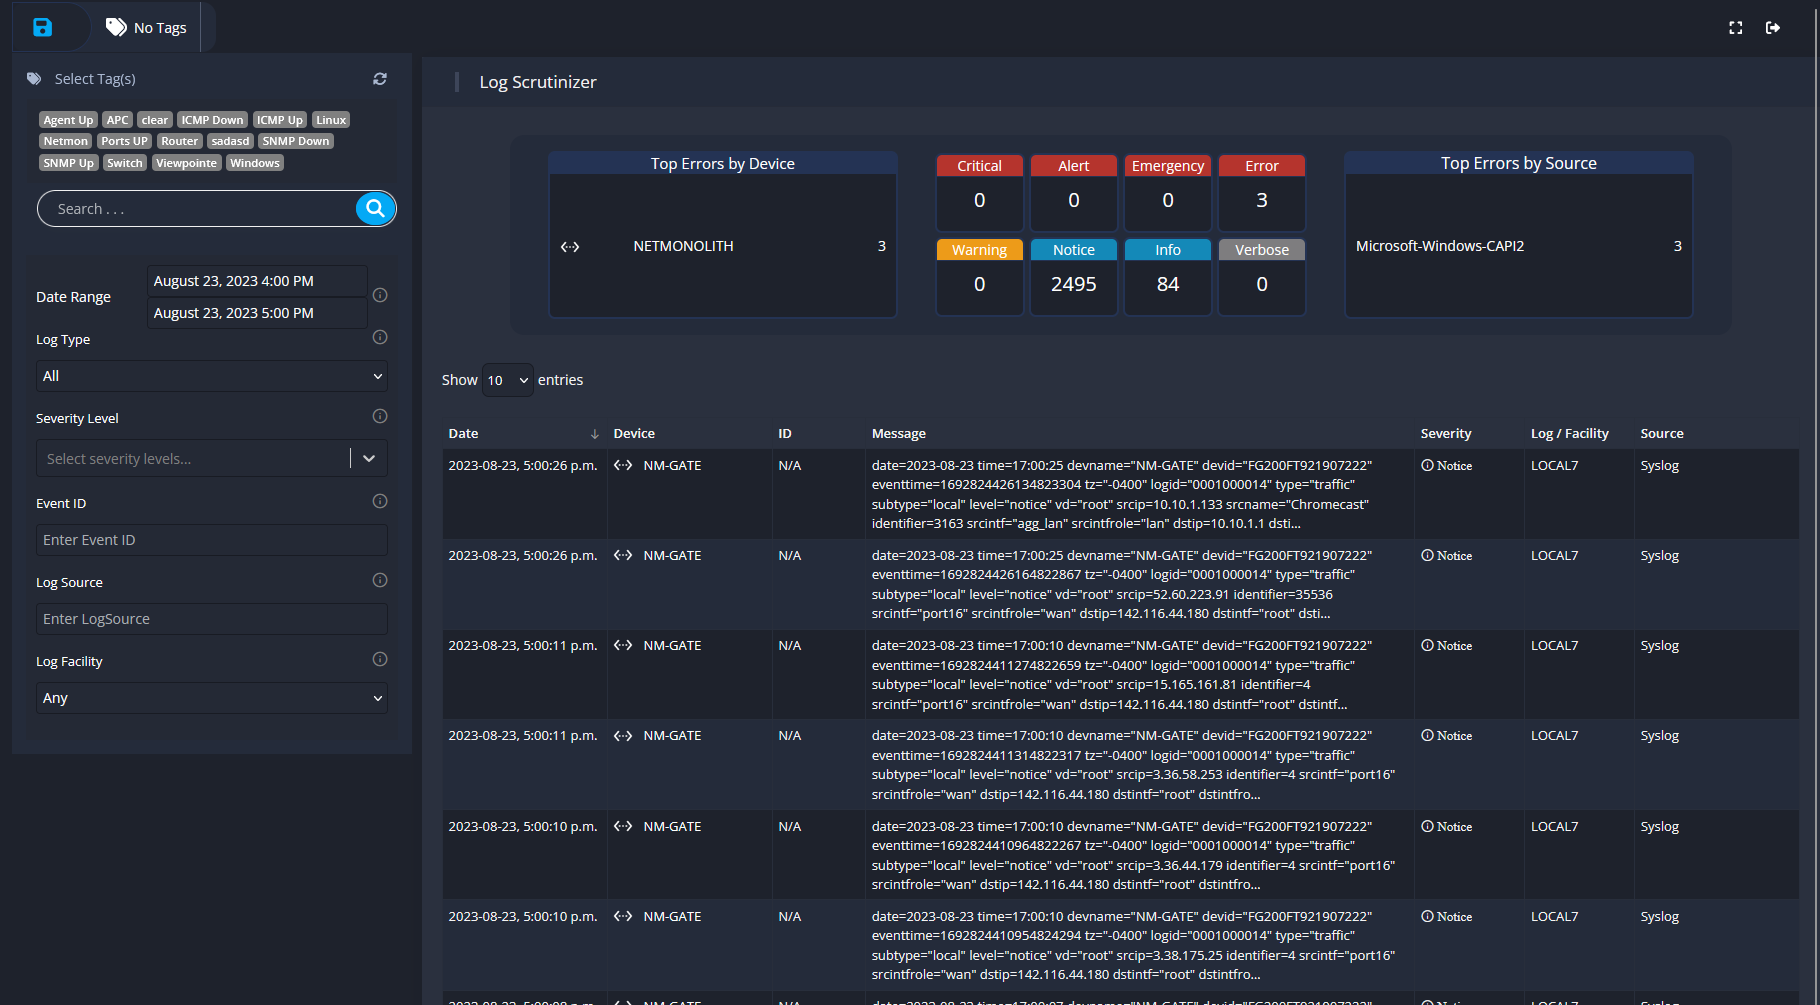The image size is (1820, 1005).
Task: Refresh the tag list
Action: tap(380, 79)
